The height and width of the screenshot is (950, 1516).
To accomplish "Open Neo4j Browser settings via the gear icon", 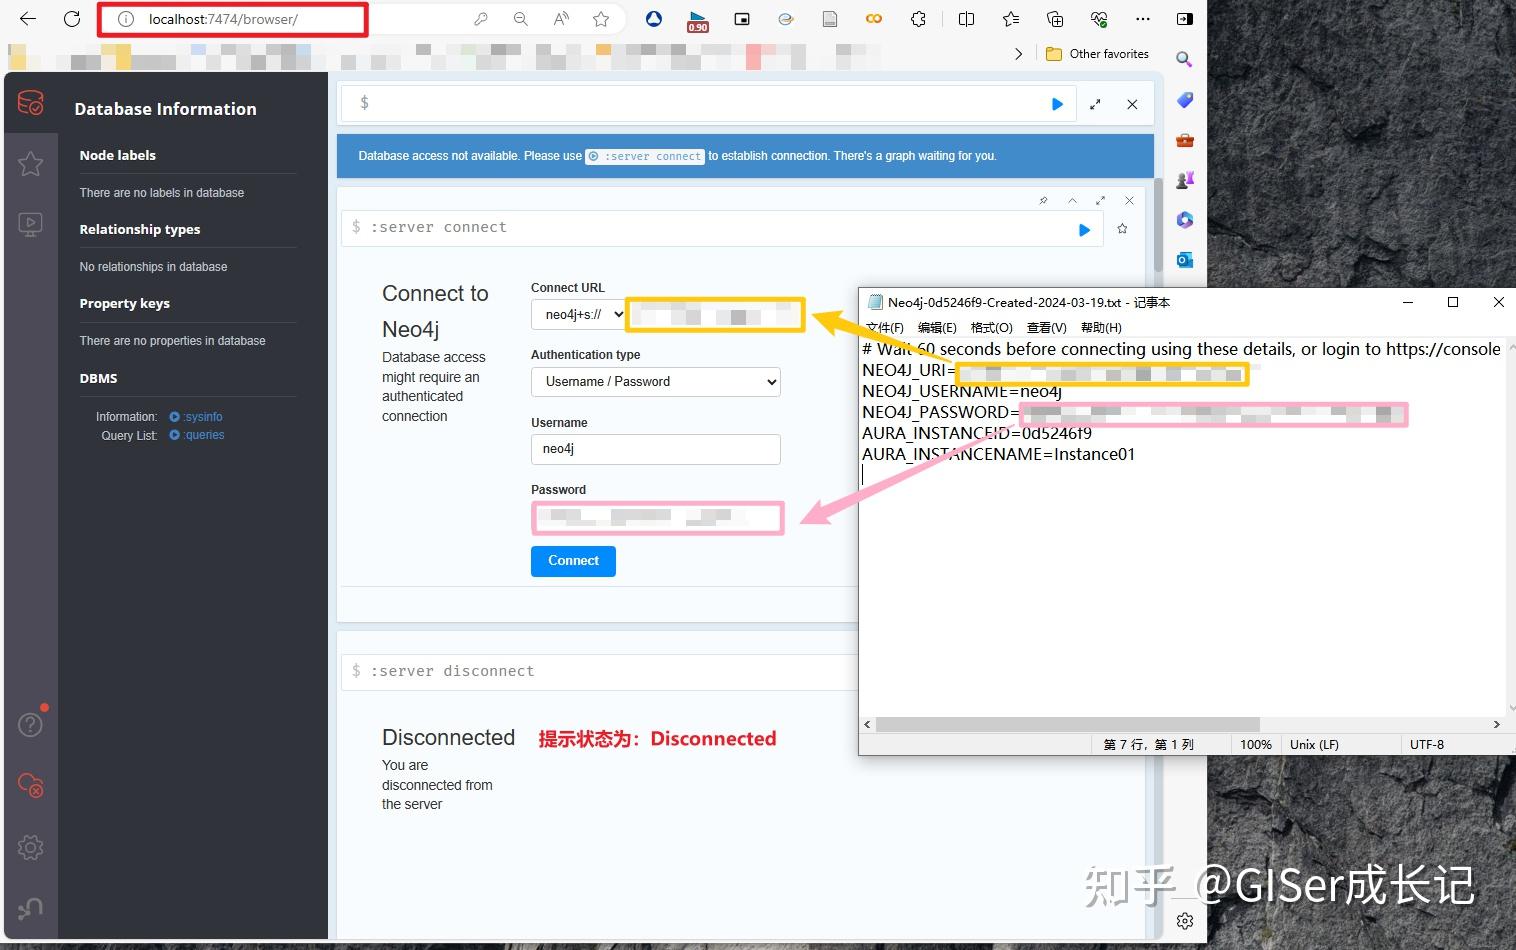I will pyautogui.click(x=30, y=847).
